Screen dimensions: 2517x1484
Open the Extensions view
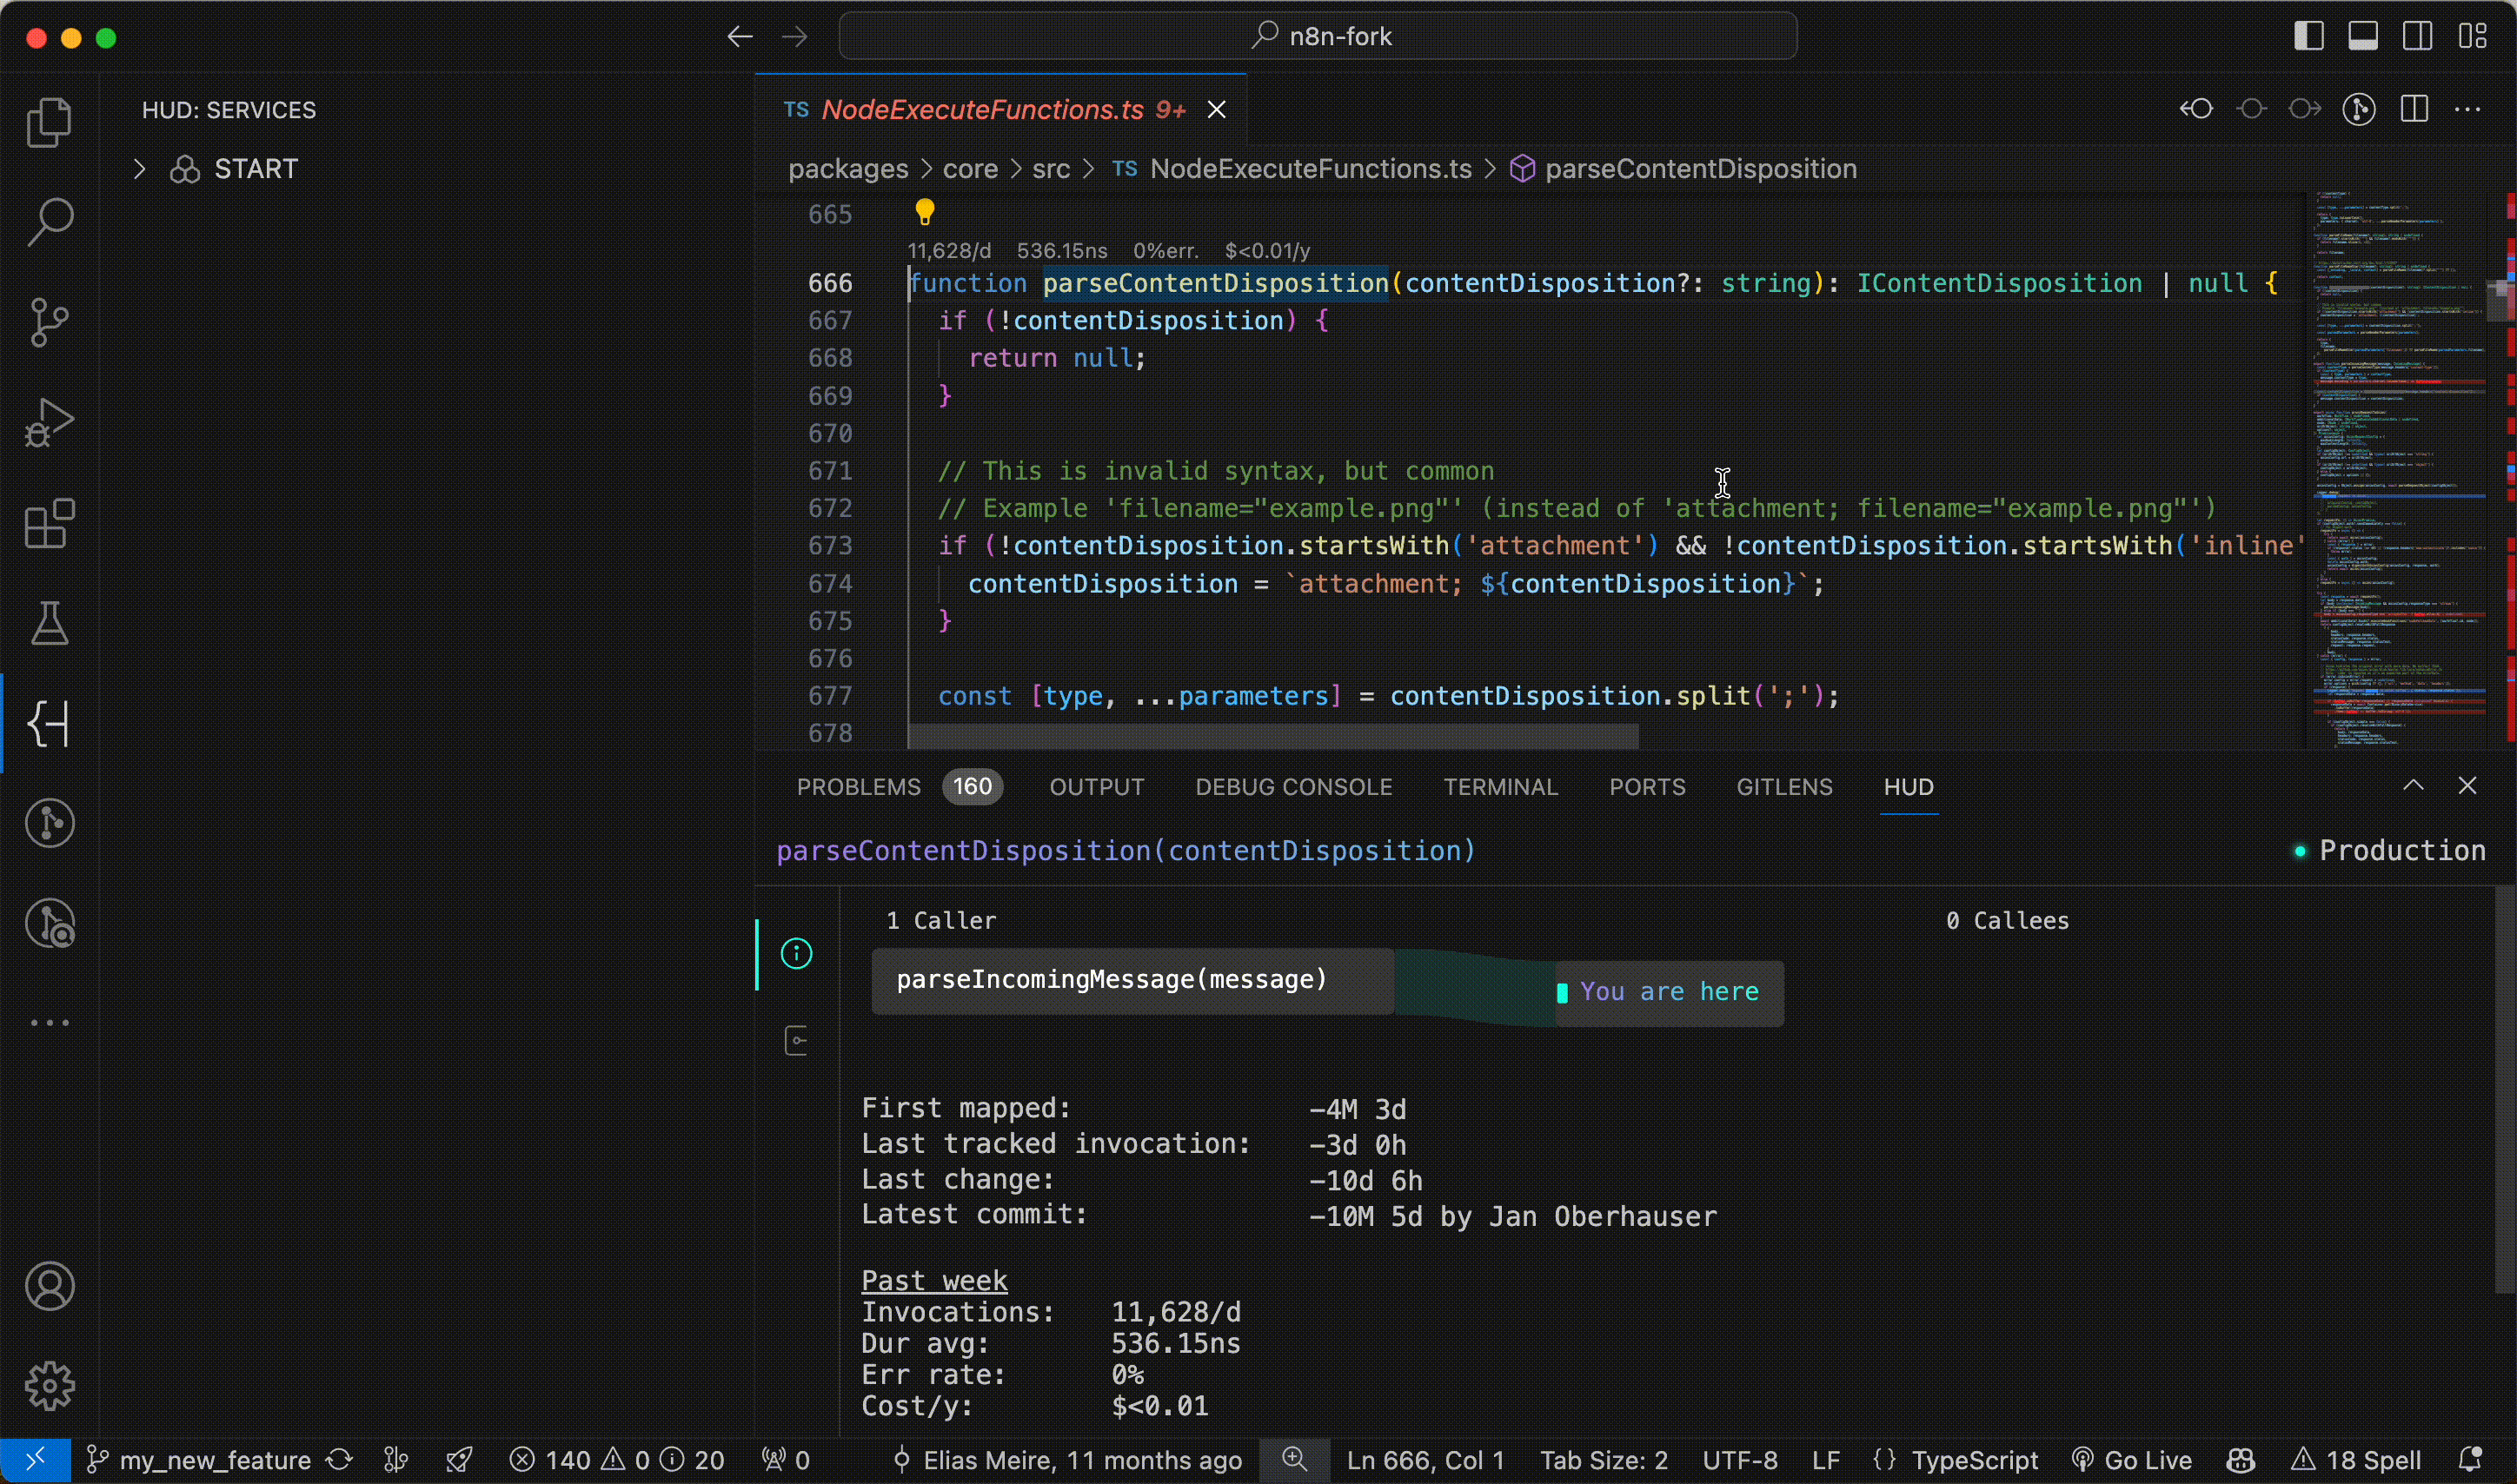tap(49, 523)
